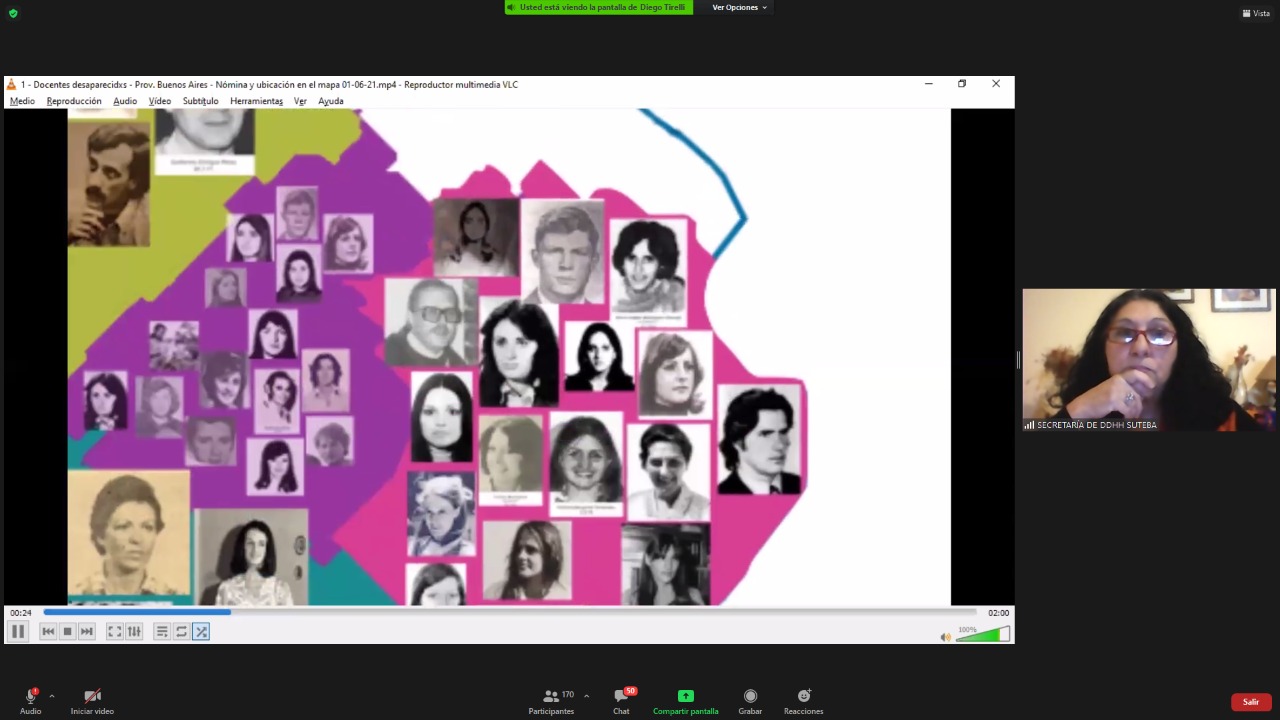Viewport: 1280px width, 720px height.
Task: Toggle random shuffle playback in VLC
Action: pyautogui.click(x=201, y=631)
